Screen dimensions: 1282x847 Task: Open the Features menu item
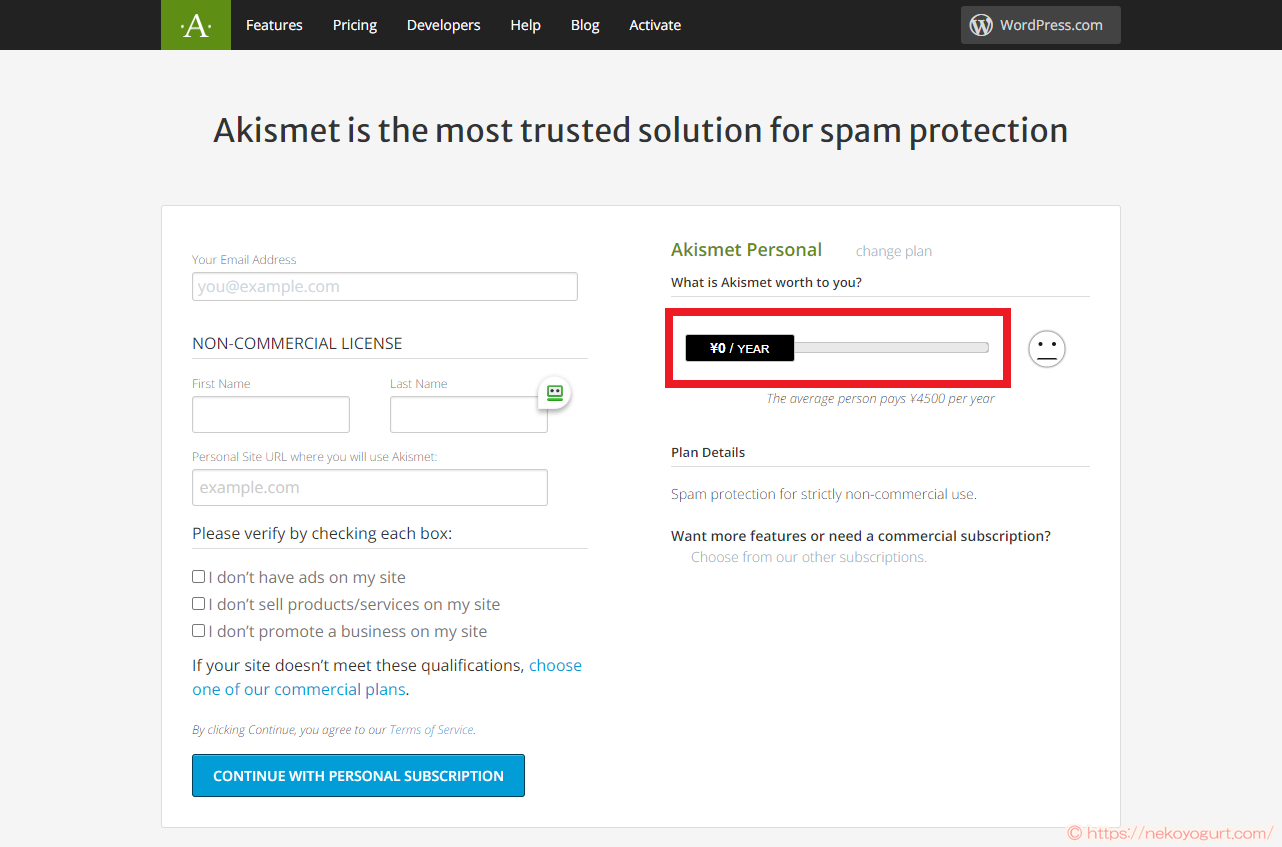(x=274, y=25)
